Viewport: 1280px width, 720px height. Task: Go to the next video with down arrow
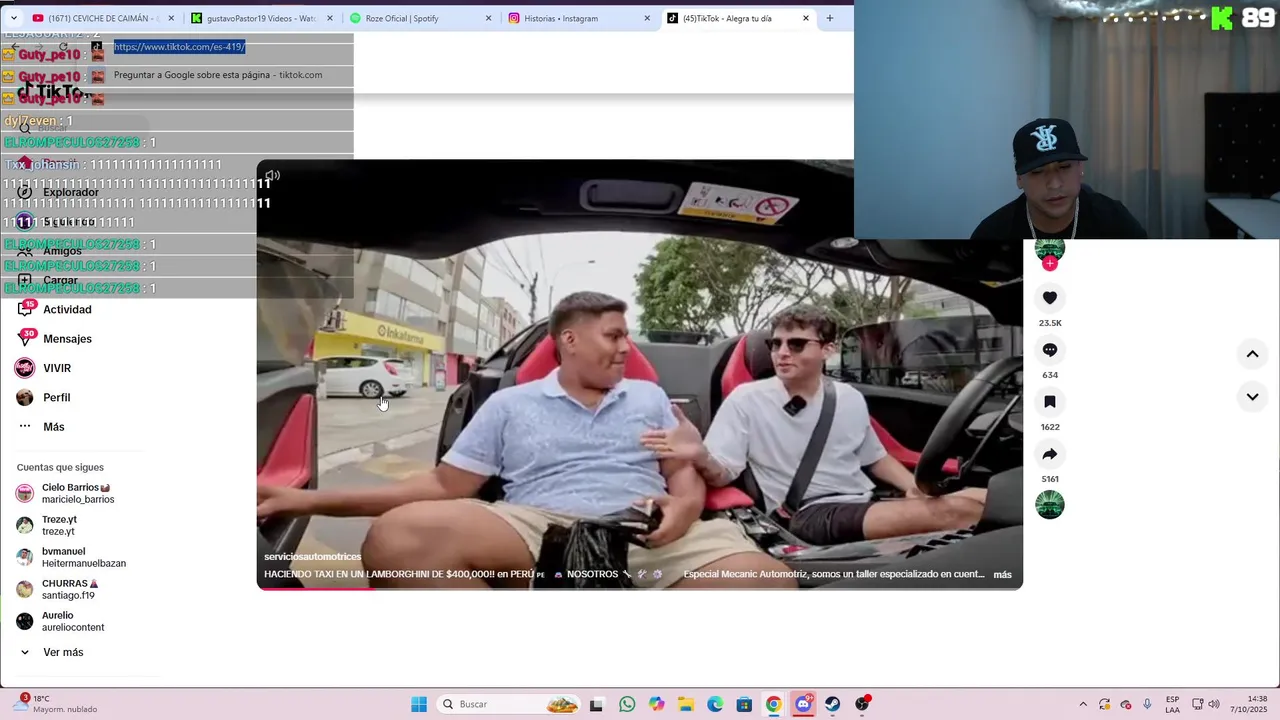pos(1252,397)
